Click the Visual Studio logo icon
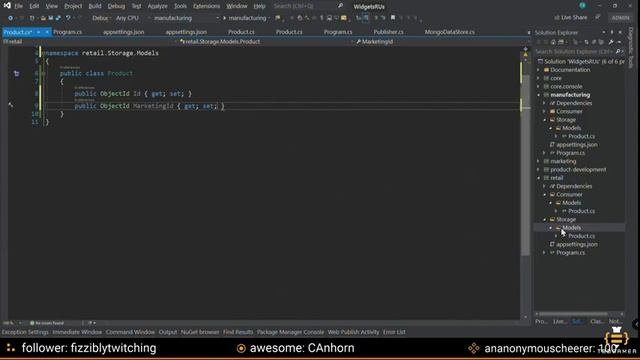The image size is (640, 360). (x=7, y=6)
